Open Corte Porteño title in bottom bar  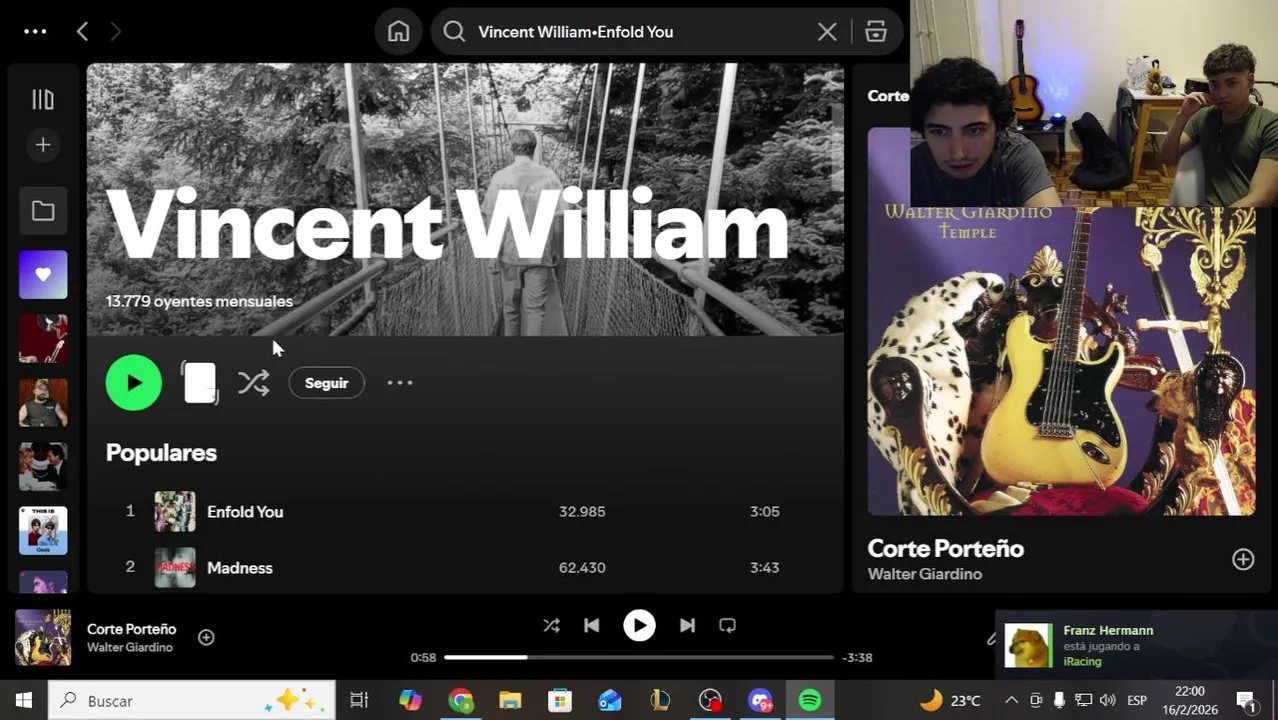[132, 629]
